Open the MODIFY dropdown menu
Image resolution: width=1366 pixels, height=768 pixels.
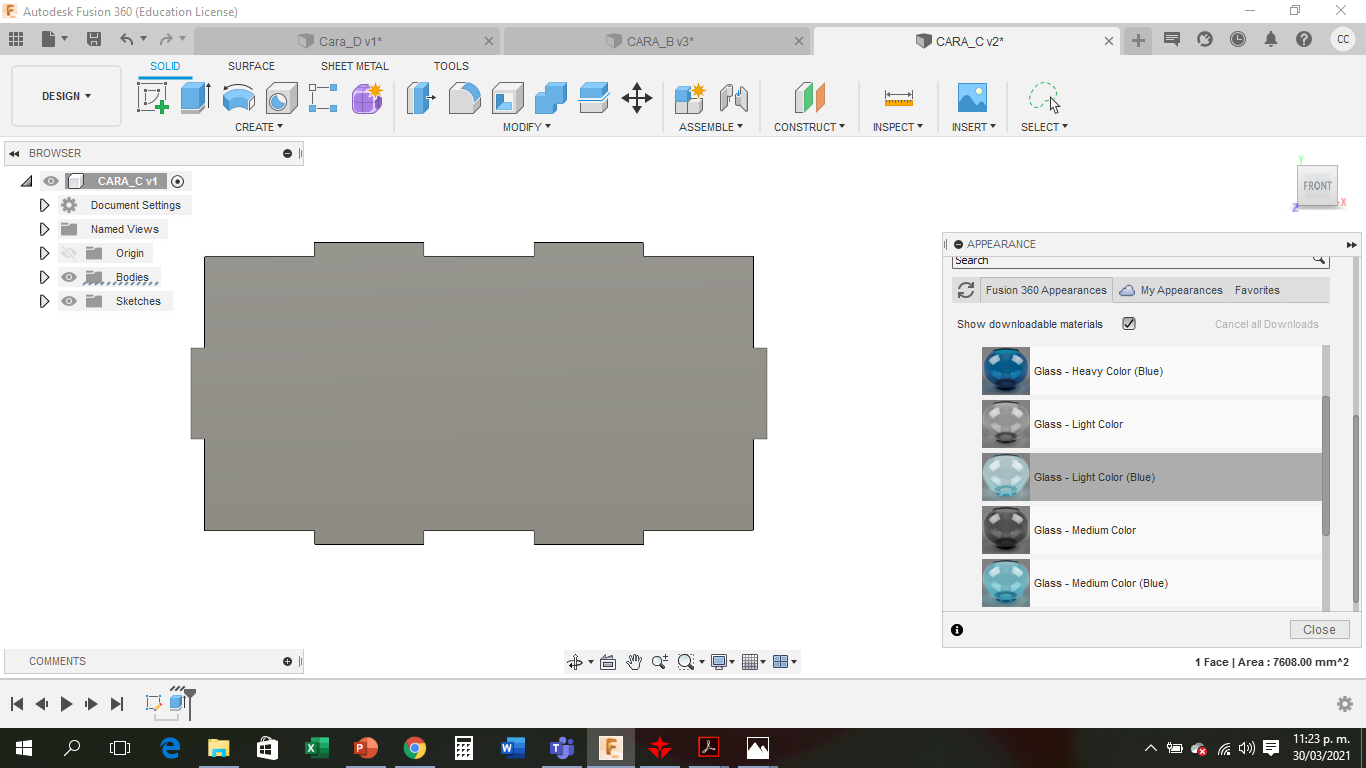(x=526, y=127)
